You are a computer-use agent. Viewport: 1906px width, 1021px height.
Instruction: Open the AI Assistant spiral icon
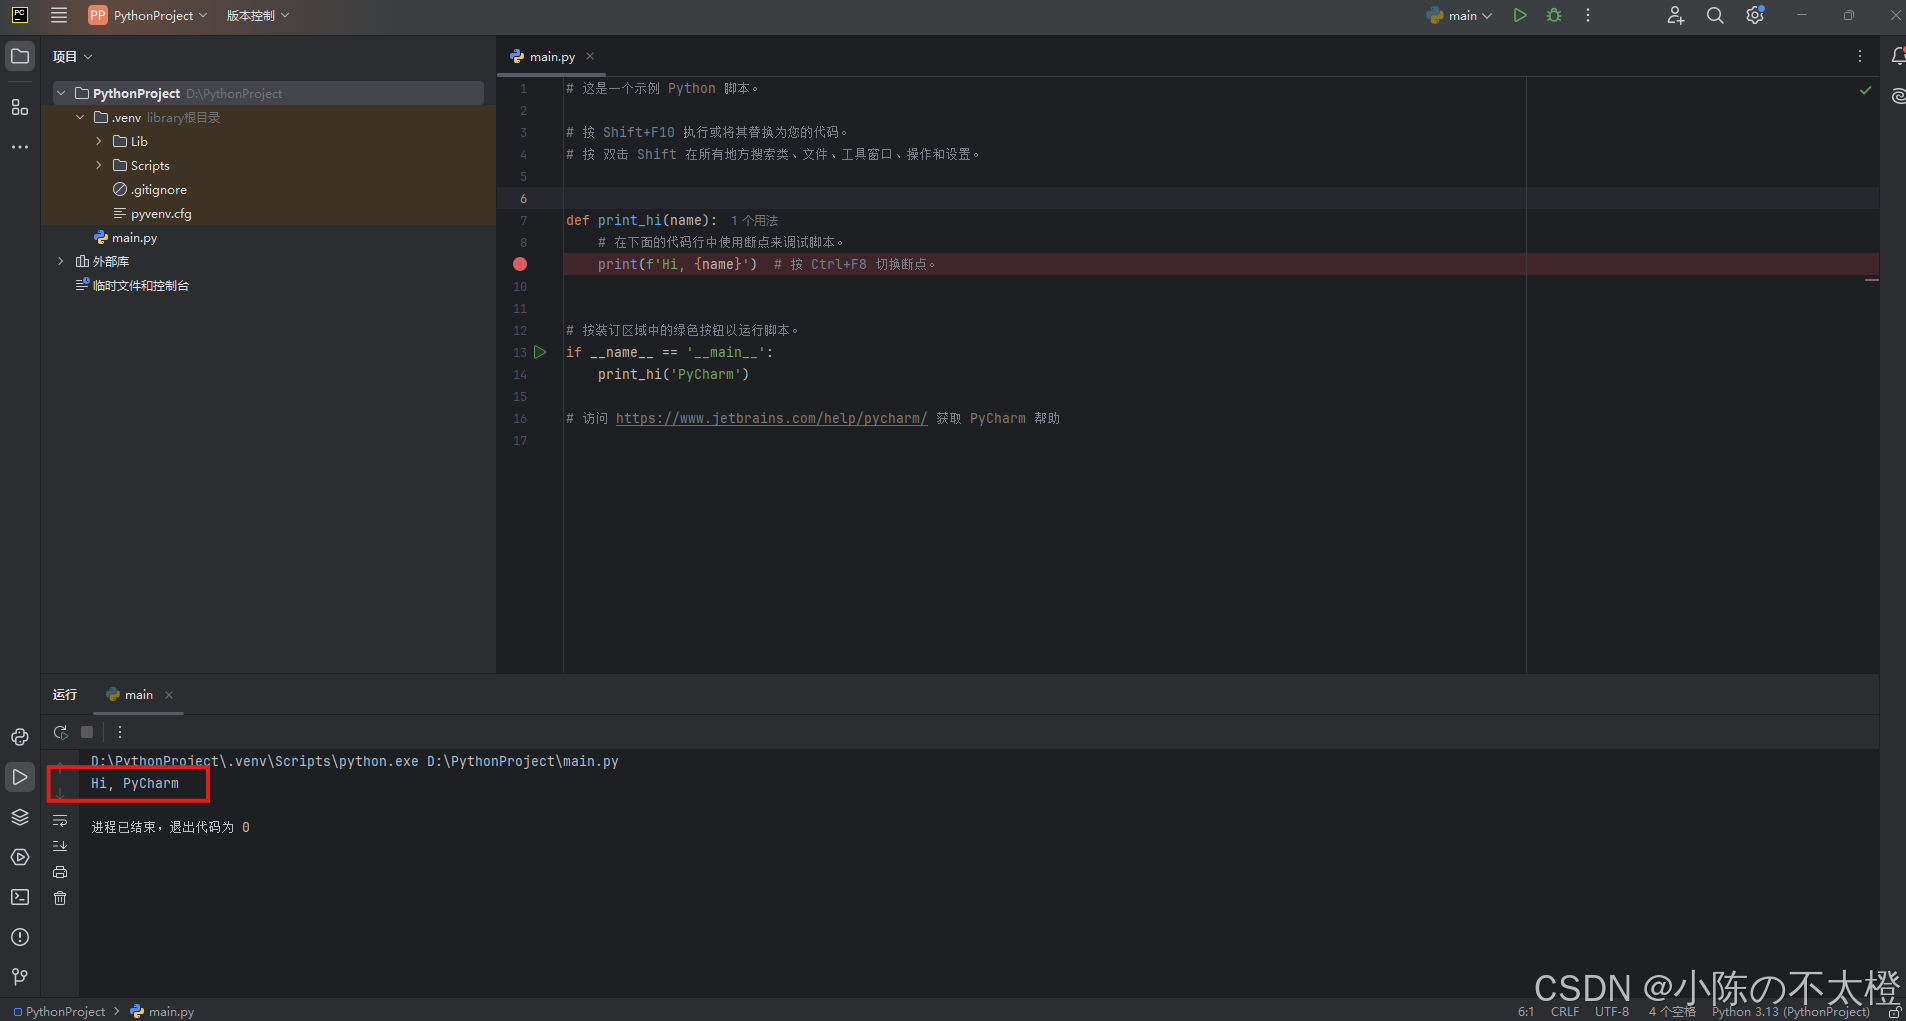pyautogui.click(x=1897, y=96)
